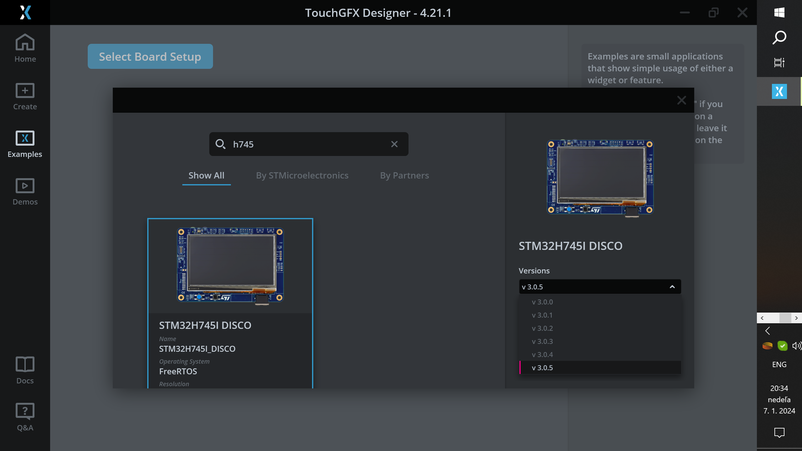802x451 pixels.
Task: Open the Q&A section in sidebar
Action: (x=25, y=417)
